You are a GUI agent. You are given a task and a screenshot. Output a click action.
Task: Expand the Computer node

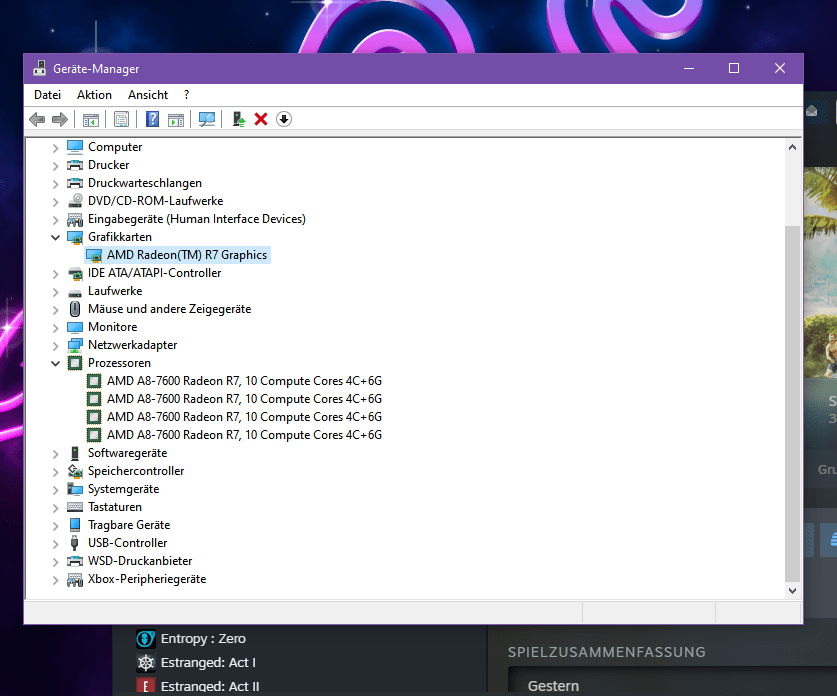pos(56,147)
